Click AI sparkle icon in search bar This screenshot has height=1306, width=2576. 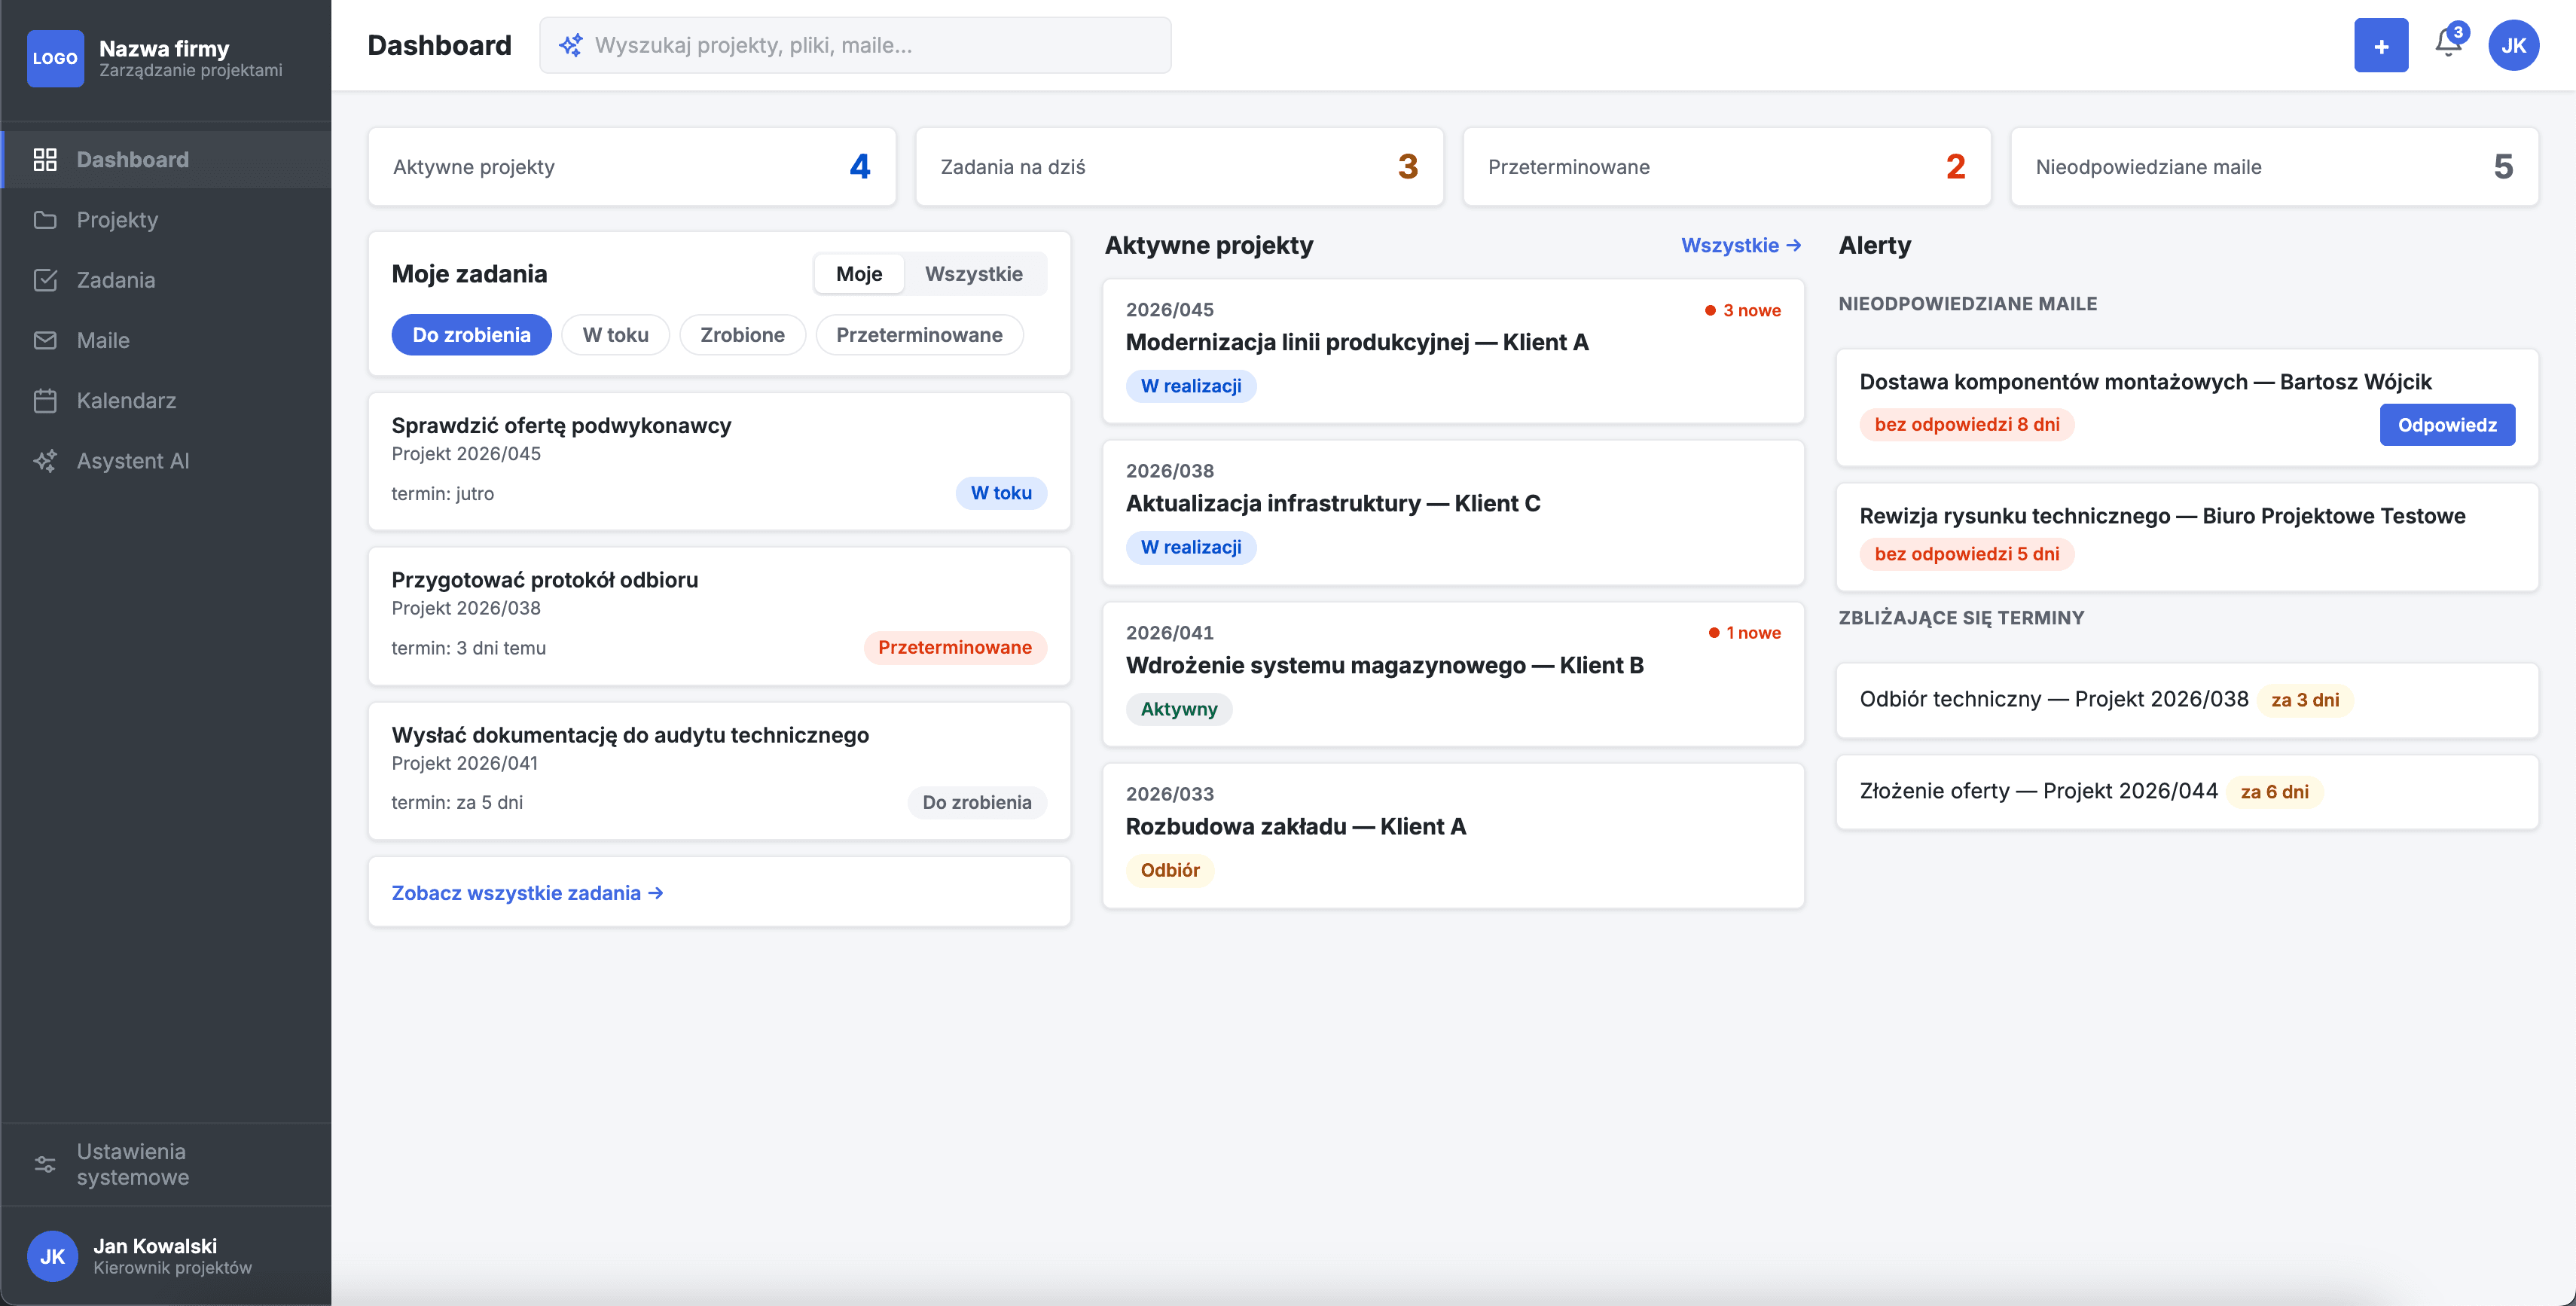(570, 45)
